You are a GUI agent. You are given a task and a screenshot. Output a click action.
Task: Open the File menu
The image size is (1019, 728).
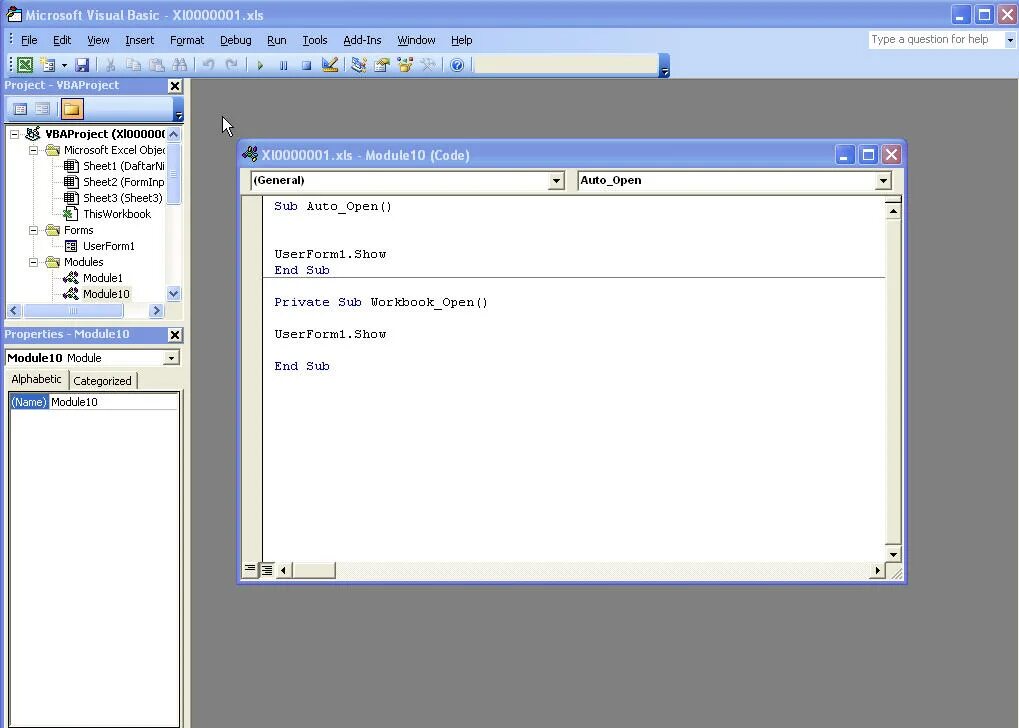click(29, 40)
